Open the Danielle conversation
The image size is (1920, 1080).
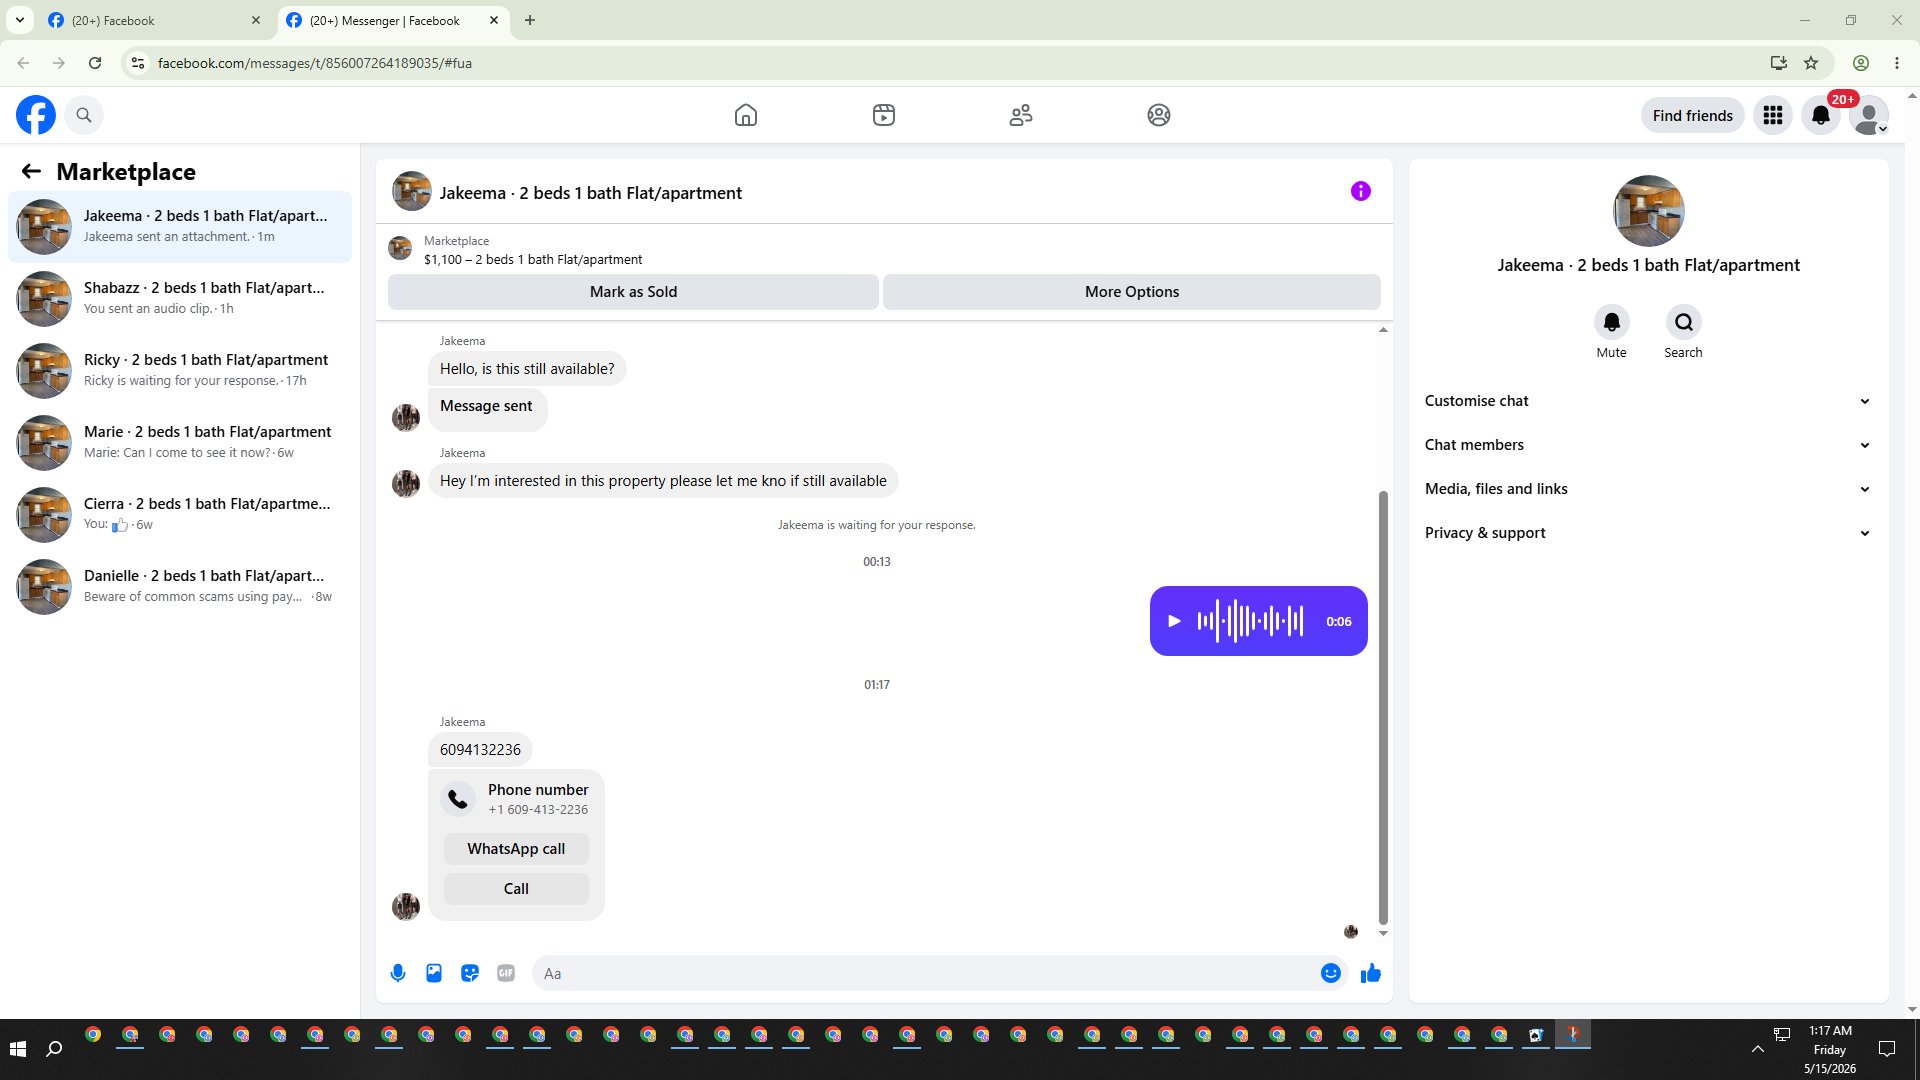point(180,586)
